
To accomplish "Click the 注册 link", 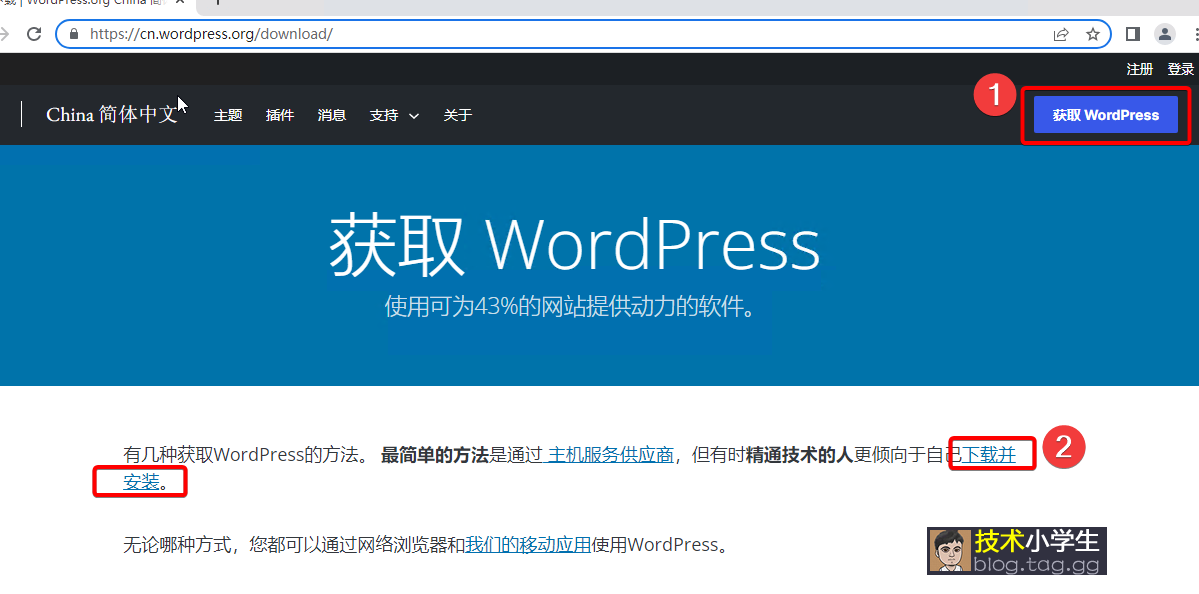I will click(1139, 69).
